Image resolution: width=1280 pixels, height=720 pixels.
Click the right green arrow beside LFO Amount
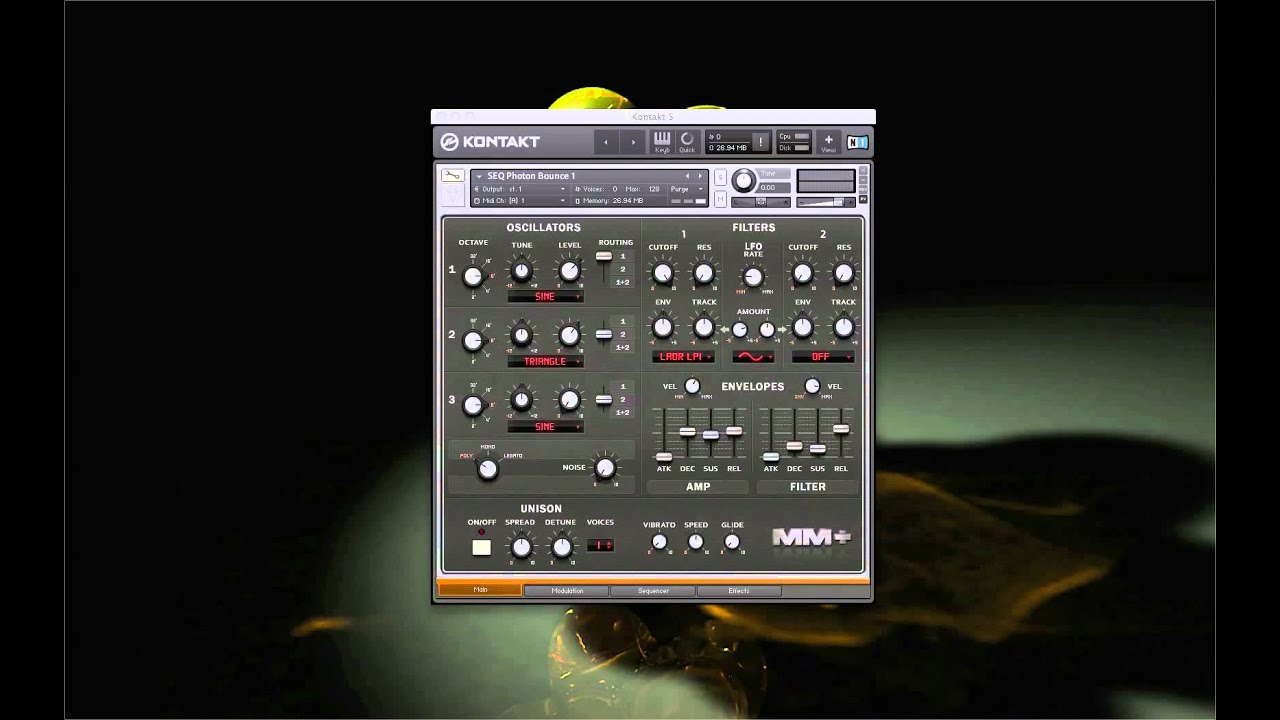click(x=781, y=329)
